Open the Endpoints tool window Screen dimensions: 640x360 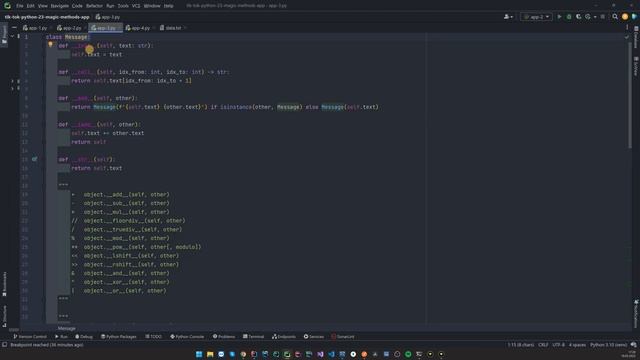click(284, 337)
